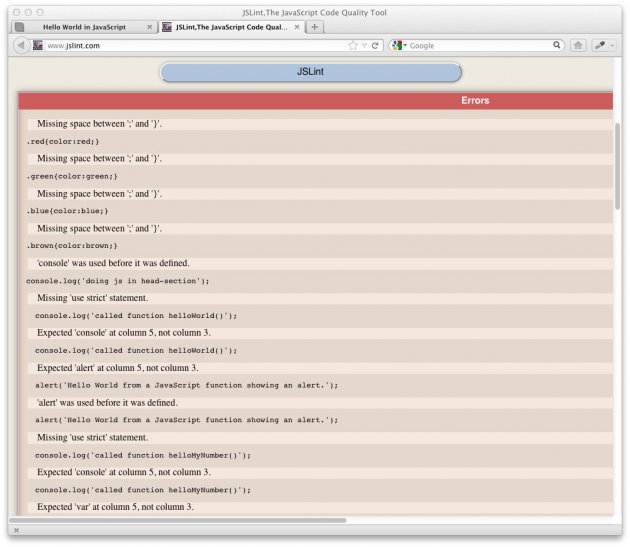Expand the dropdown next to the eyedropper icon

point(612,46)
